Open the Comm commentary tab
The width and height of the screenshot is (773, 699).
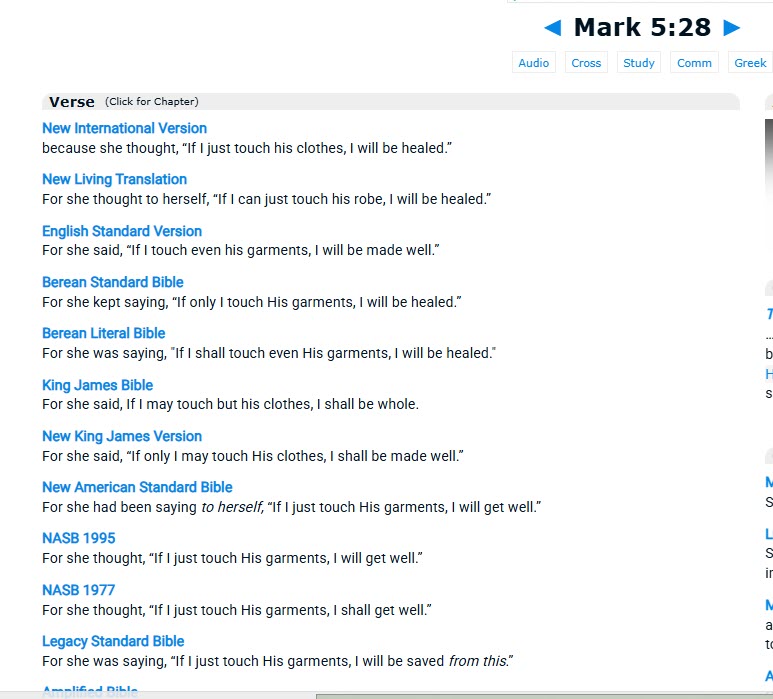click(694, 62)
